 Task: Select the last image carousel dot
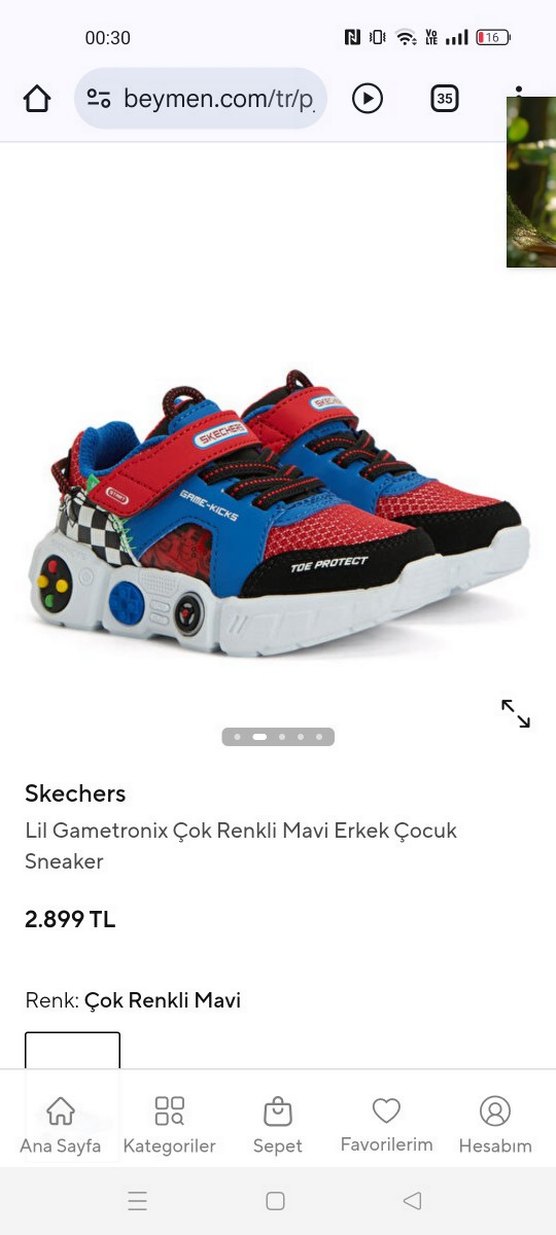click(319, 737)
